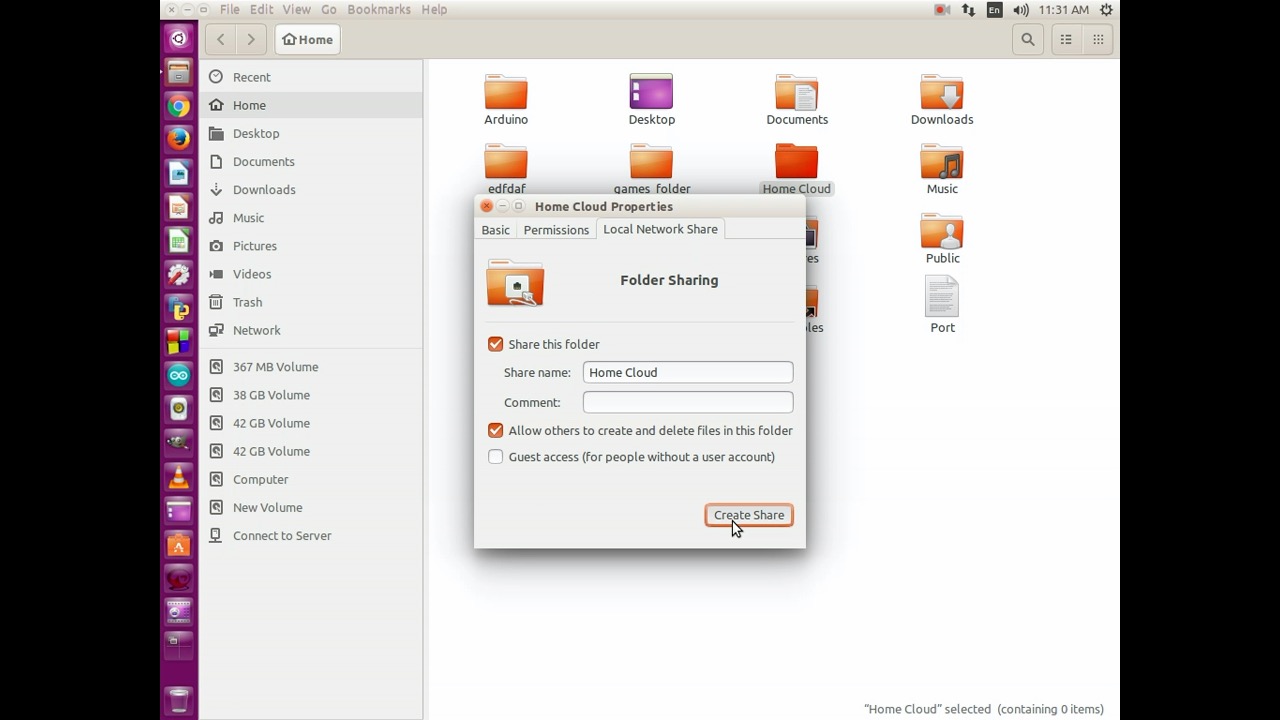Uncheck Share this folder
The image size is (1280, 720).
point(495,344)
